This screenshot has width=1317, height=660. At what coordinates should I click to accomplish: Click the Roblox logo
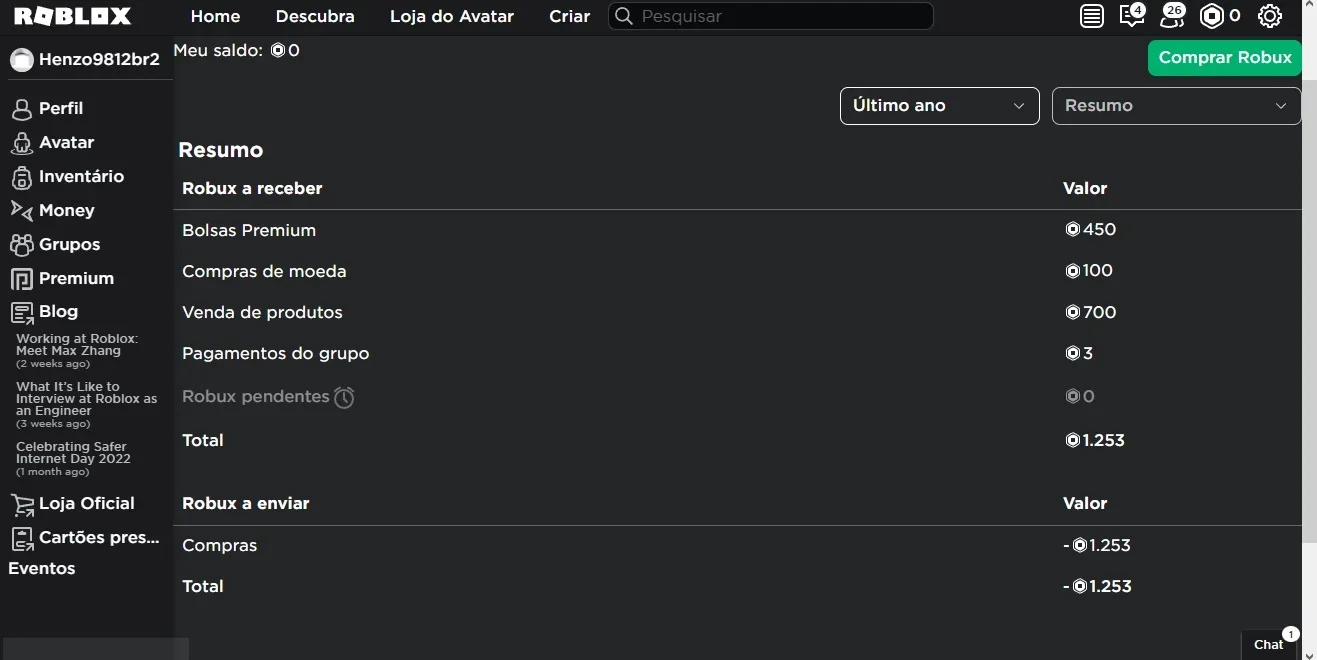pos(73,16)
